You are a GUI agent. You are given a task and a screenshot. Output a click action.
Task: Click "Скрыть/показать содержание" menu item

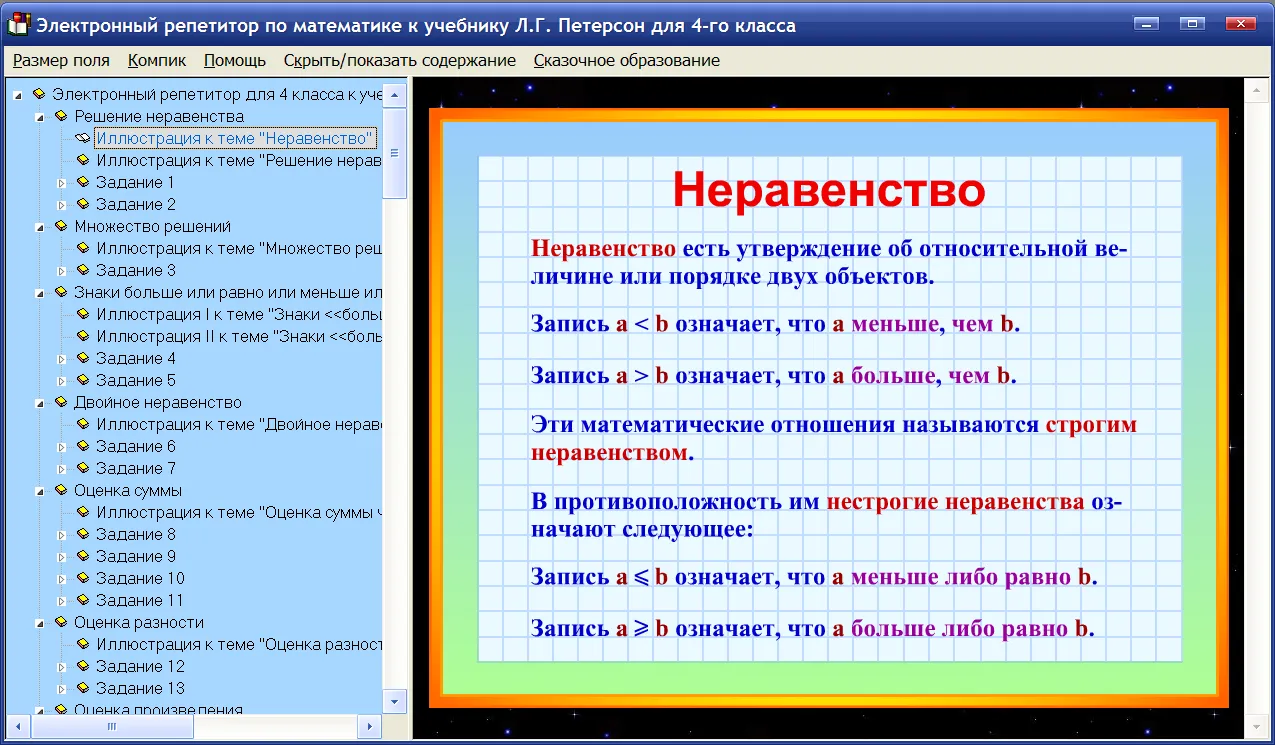coord(400,60)
